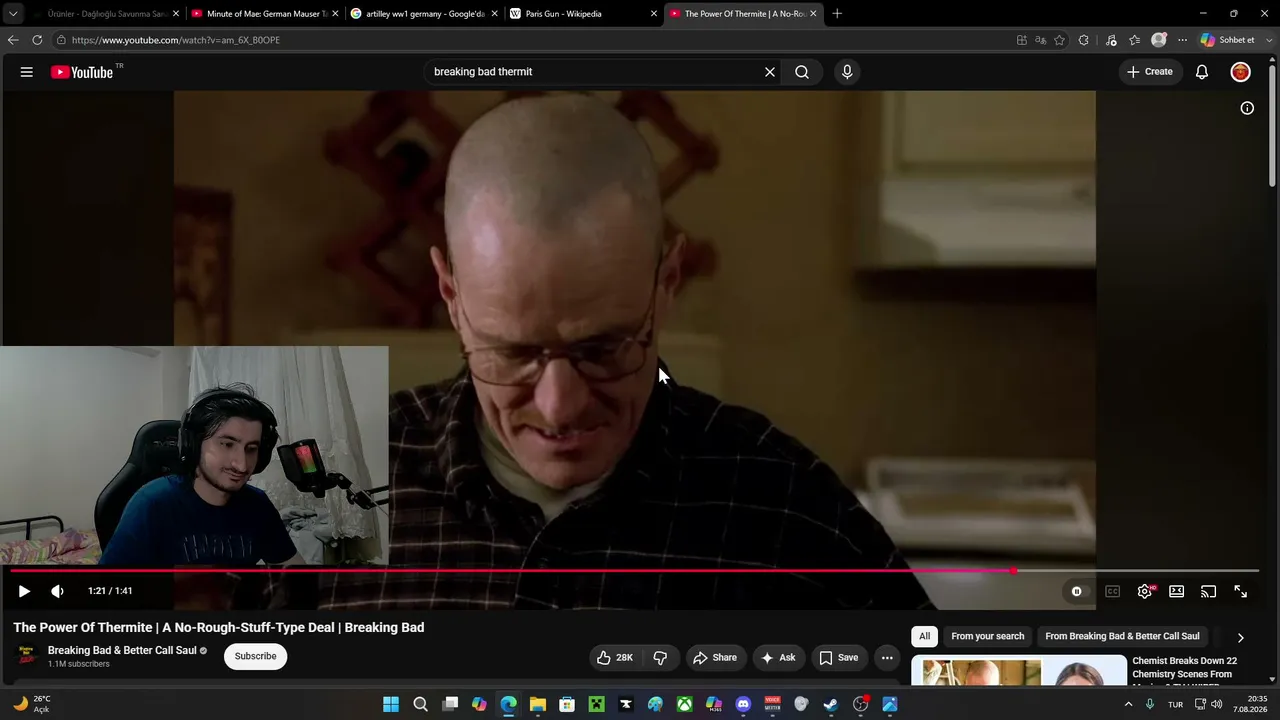
Task: Toggle closed captions
Action: coord(1112,591)
